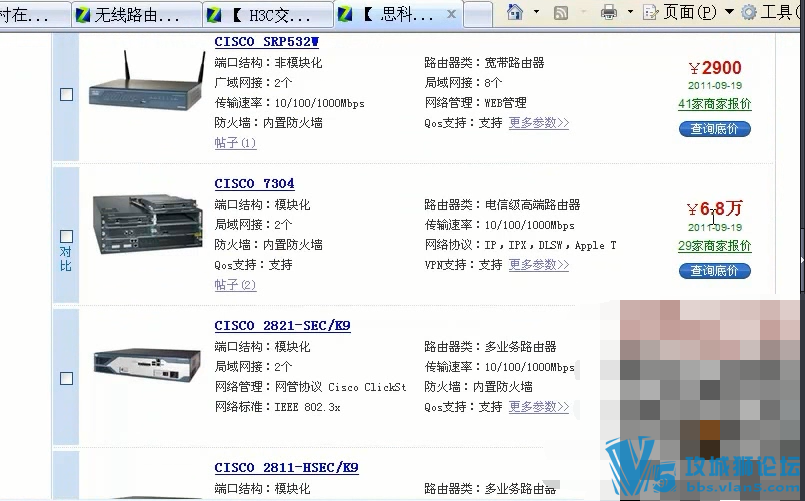The image size is (805, 501).
Task: Click the 网络标准：IEEE 802.3x text
Action: point(277,407)
